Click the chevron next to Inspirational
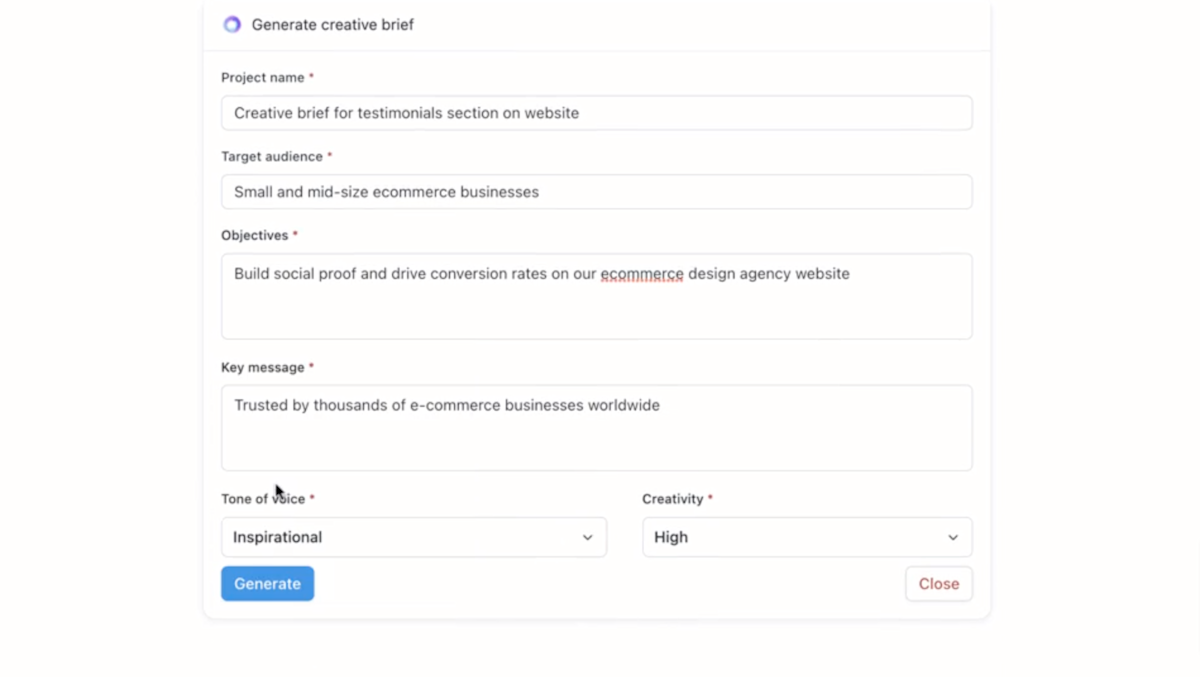The image size is (1200, 677). pos(588,537)
